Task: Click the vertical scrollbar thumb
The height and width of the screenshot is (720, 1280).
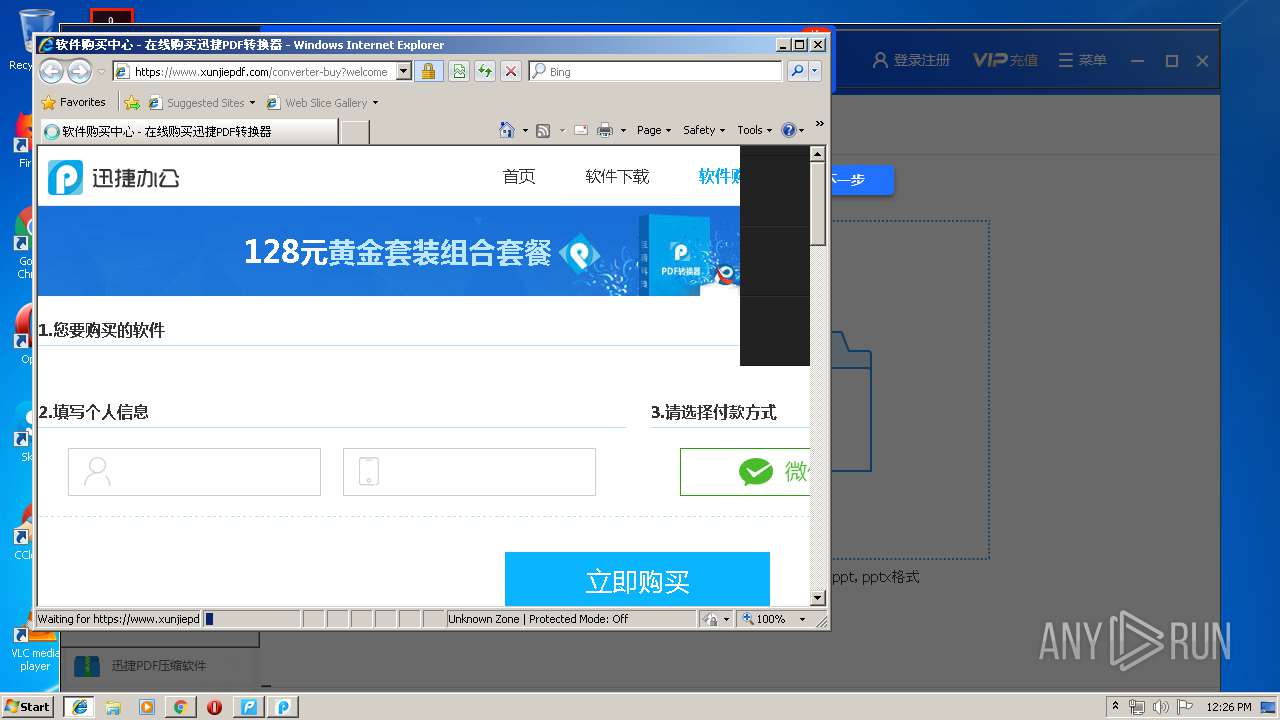Action: click(x=817, y=203)
